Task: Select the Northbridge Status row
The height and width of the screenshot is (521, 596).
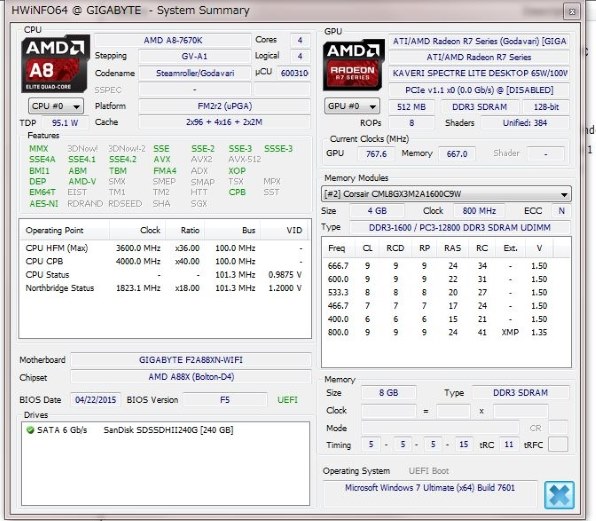Action: tap(164, 288)
